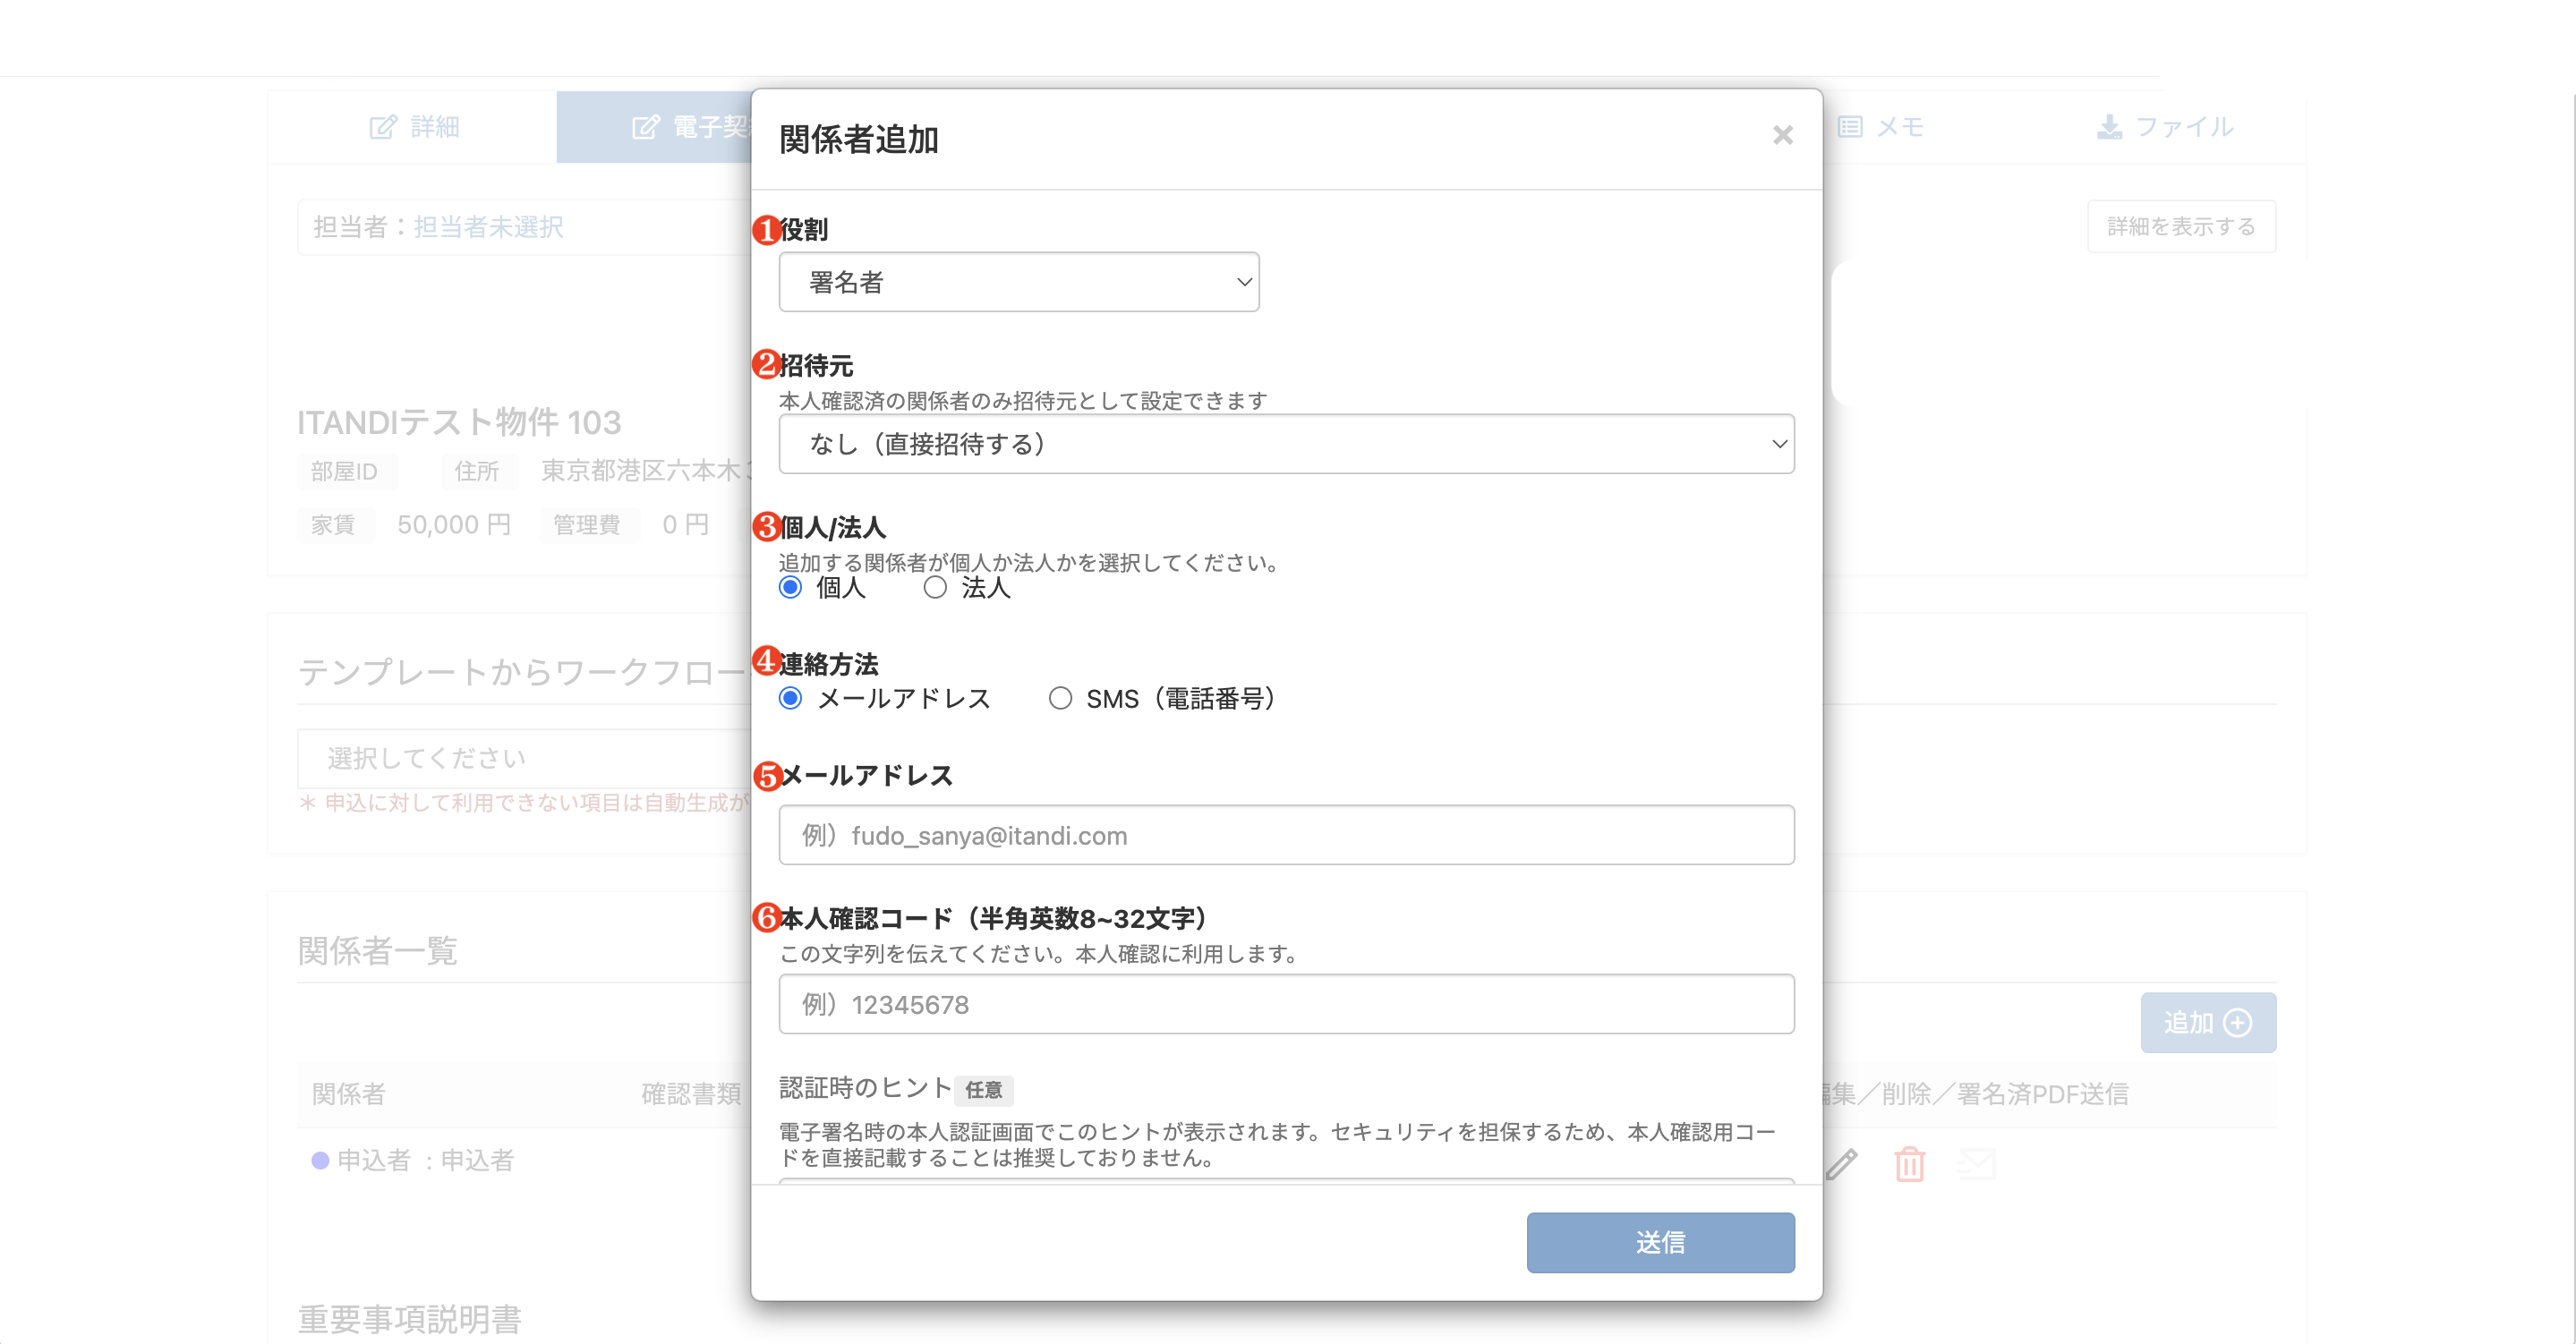The width and height of the screenshot is (2576, 1344).
Task: Click the 申込者 ：申込者 row text
Action: click(425, 1160)
